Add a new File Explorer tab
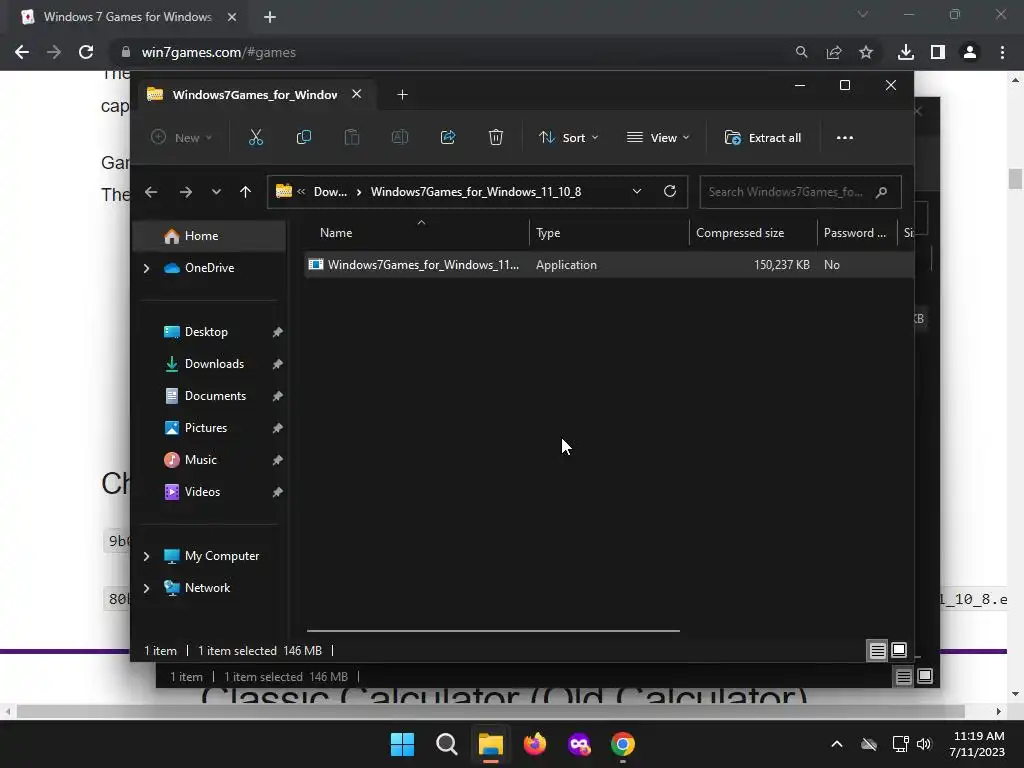Image resolution: width=1024 pixels, height=768 pixels. click(402, 95)
